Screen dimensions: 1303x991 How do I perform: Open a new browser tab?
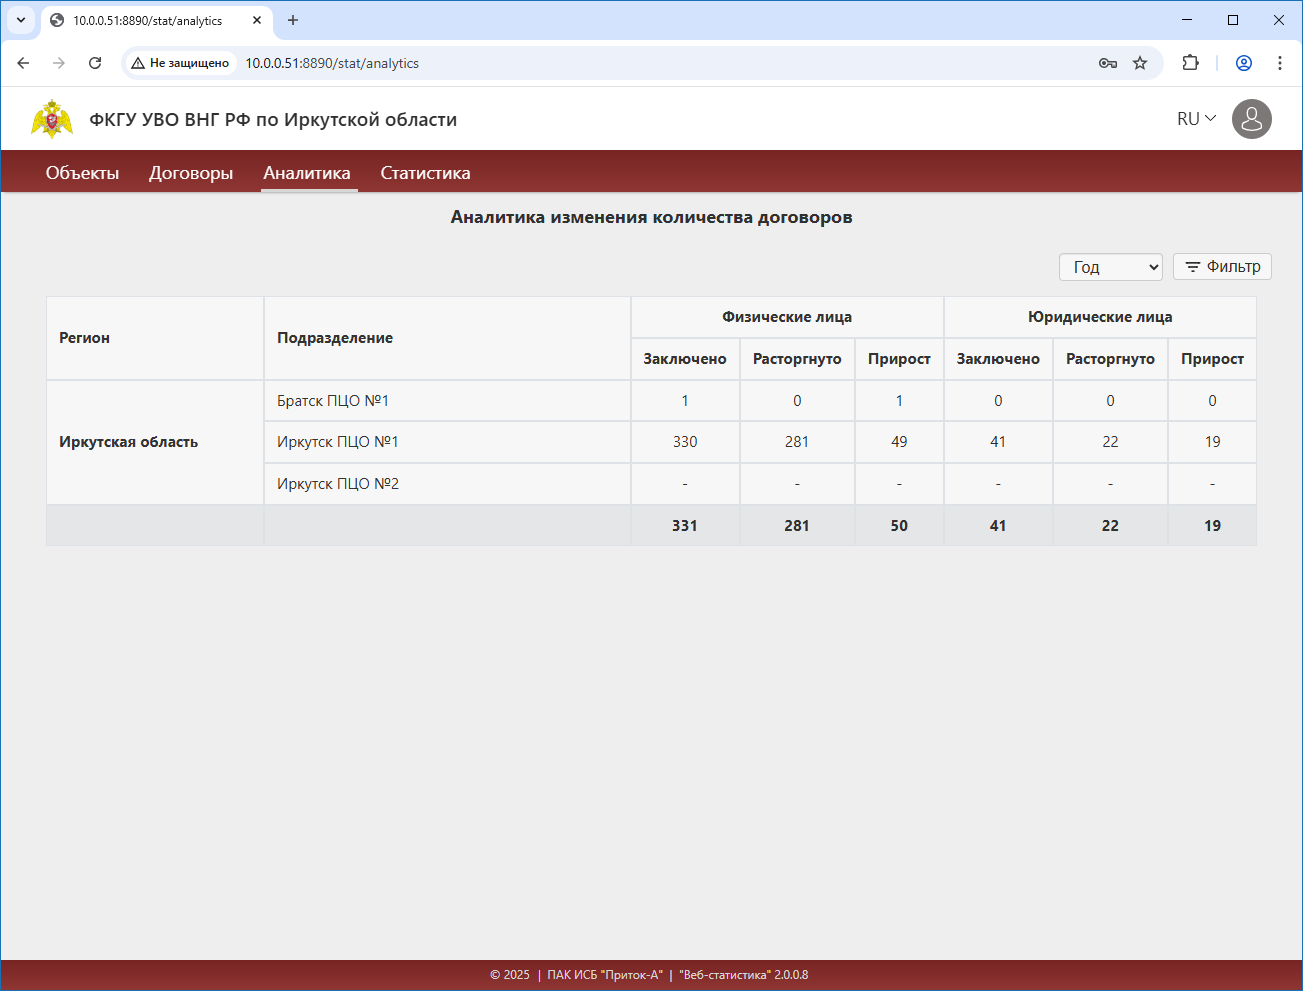click(x=293, y=20)
